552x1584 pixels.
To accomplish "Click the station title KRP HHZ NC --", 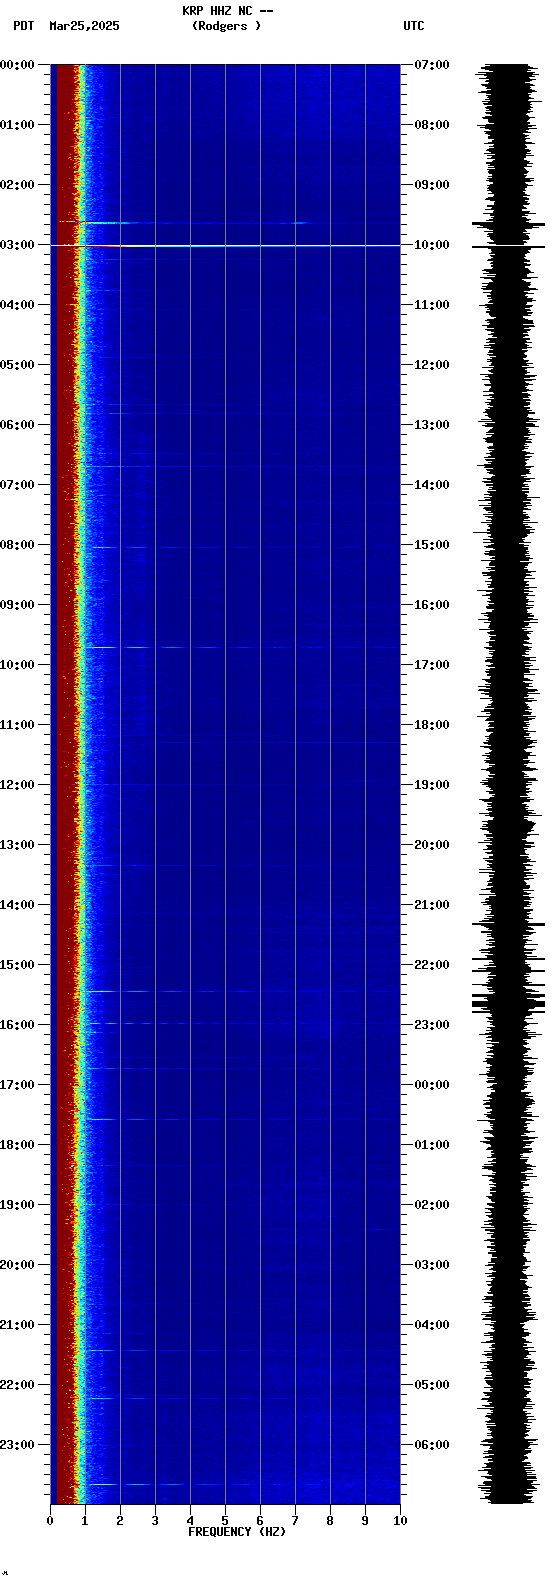I will tap(227, 11).
